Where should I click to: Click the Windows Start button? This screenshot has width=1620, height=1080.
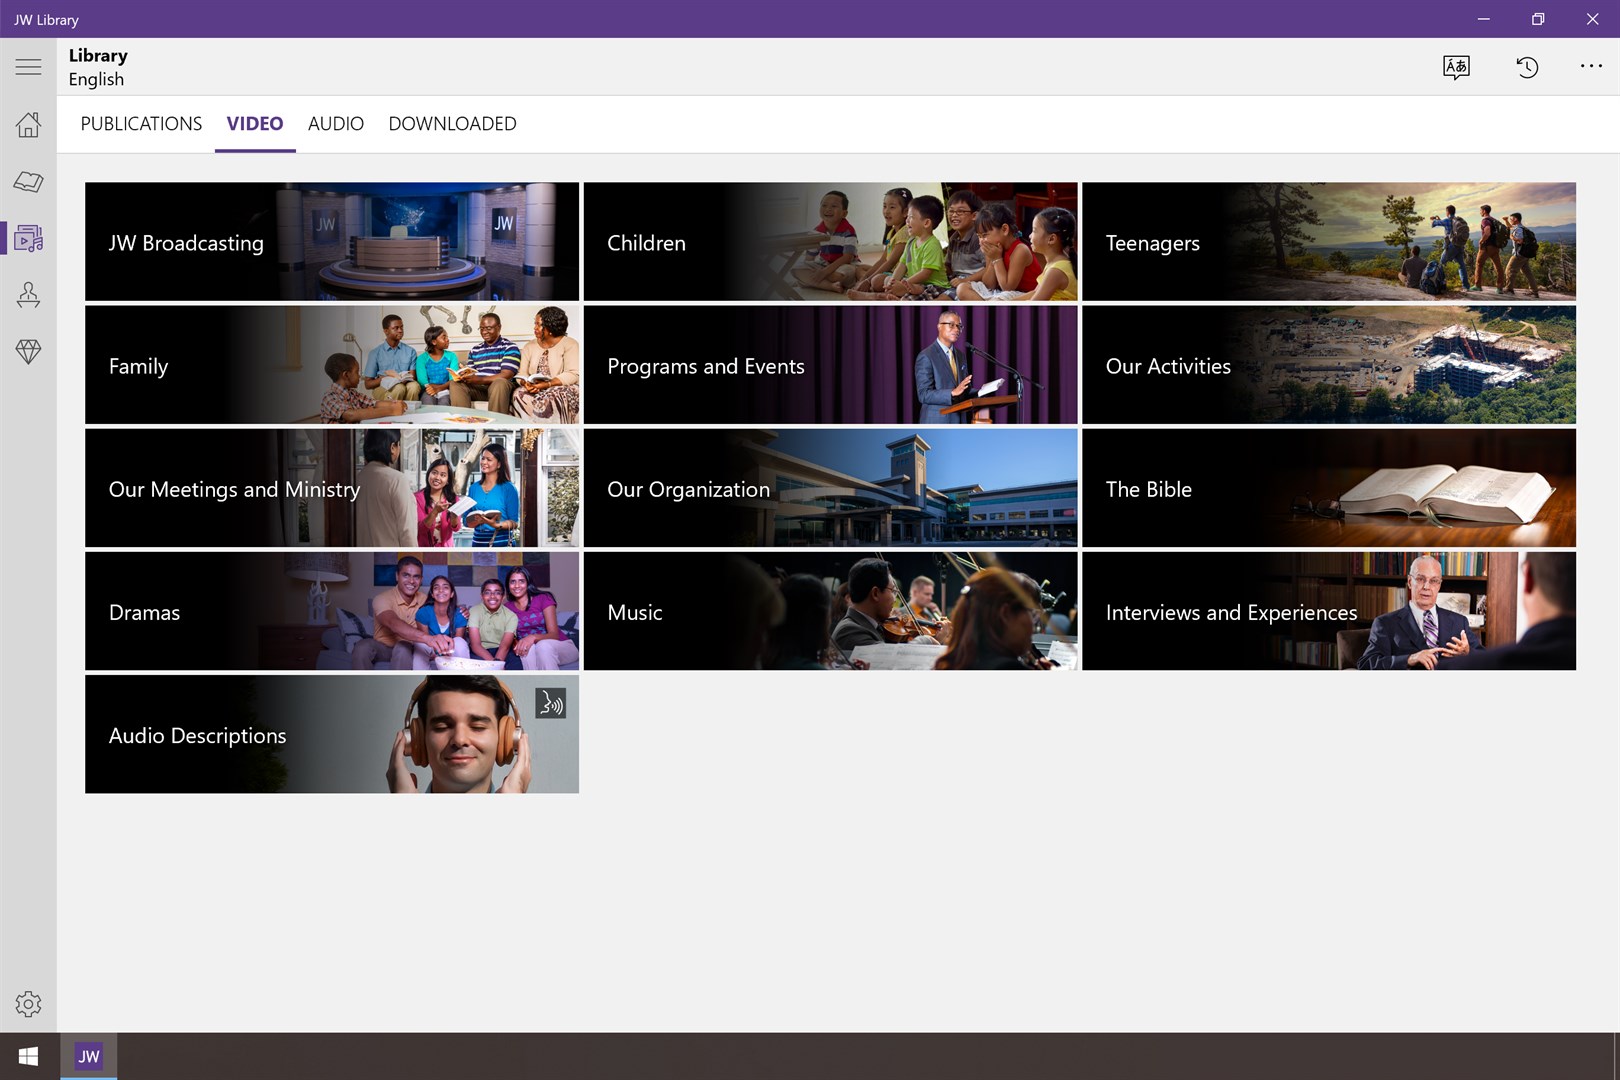coord(28,1056)
